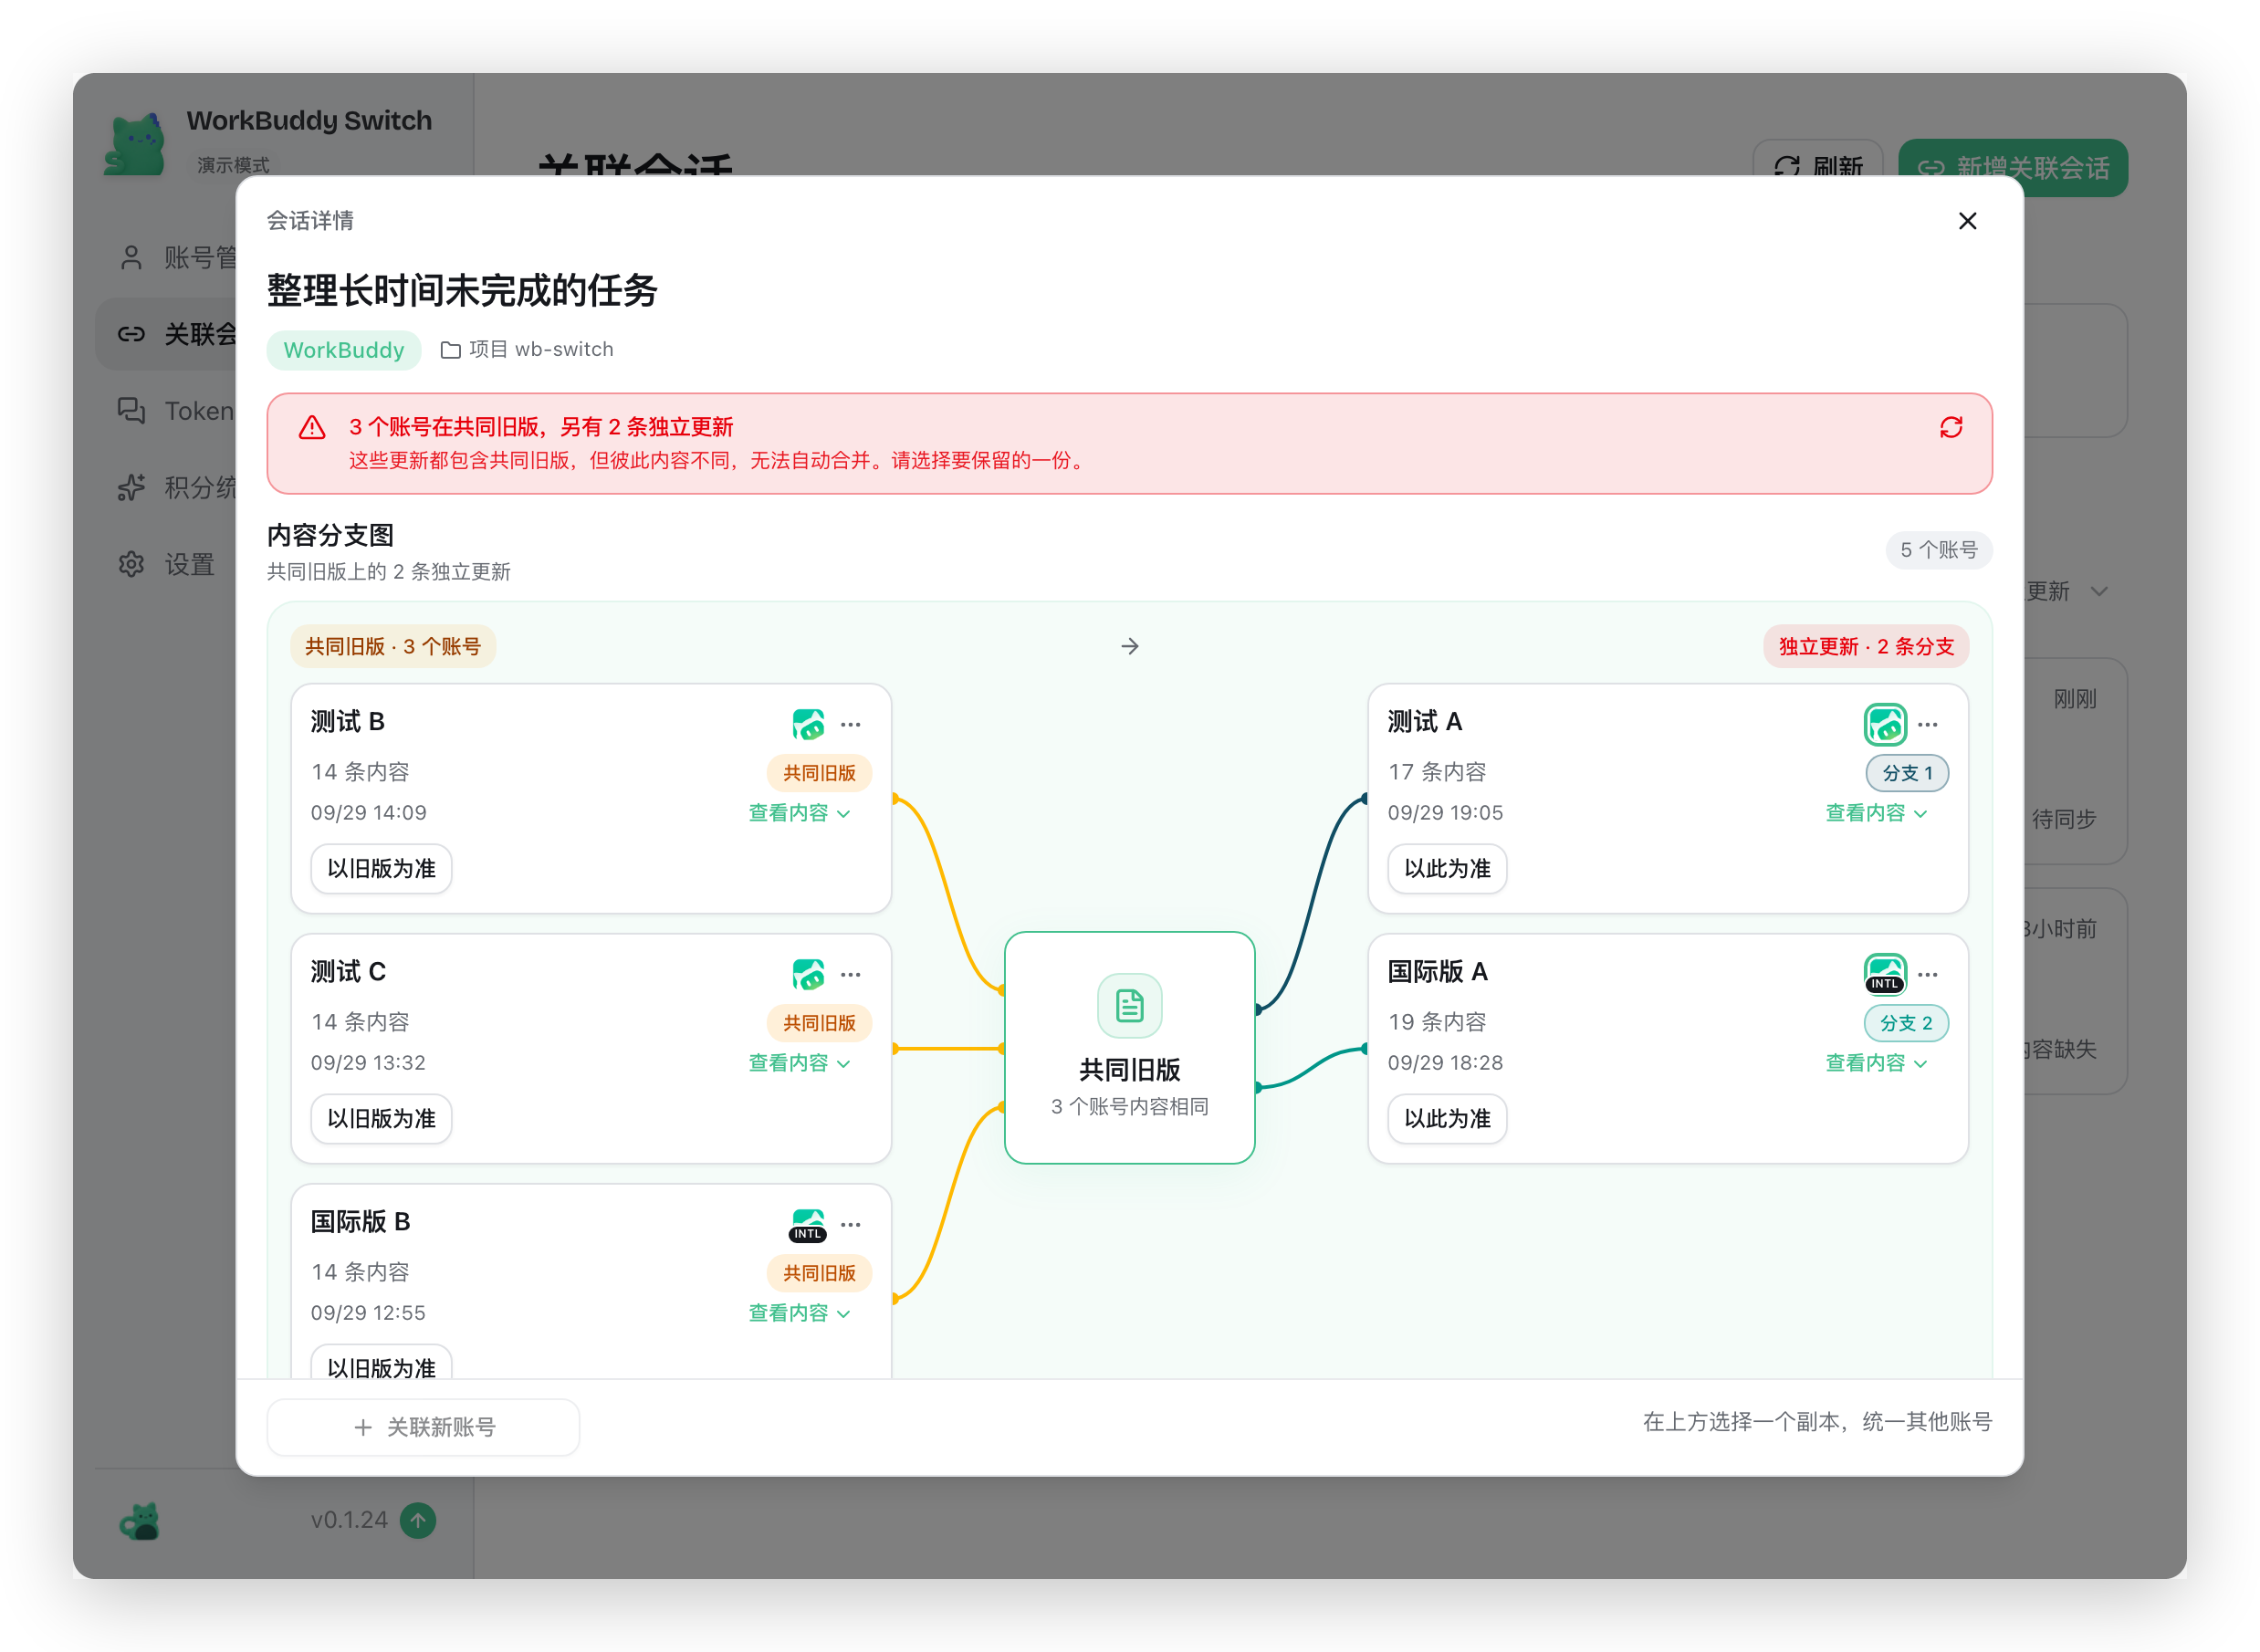Click the WorkBuddy app icon on the 测试 A card

coord(1885,724)
